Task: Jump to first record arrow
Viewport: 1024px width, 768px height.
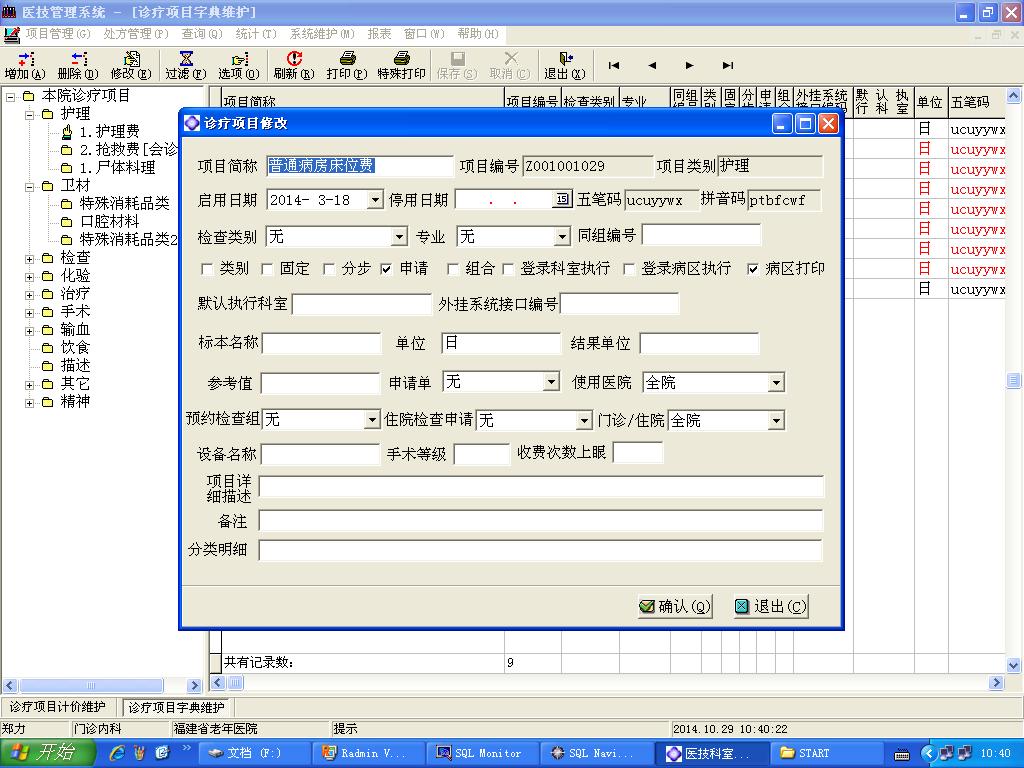Action: pos(614,65)
